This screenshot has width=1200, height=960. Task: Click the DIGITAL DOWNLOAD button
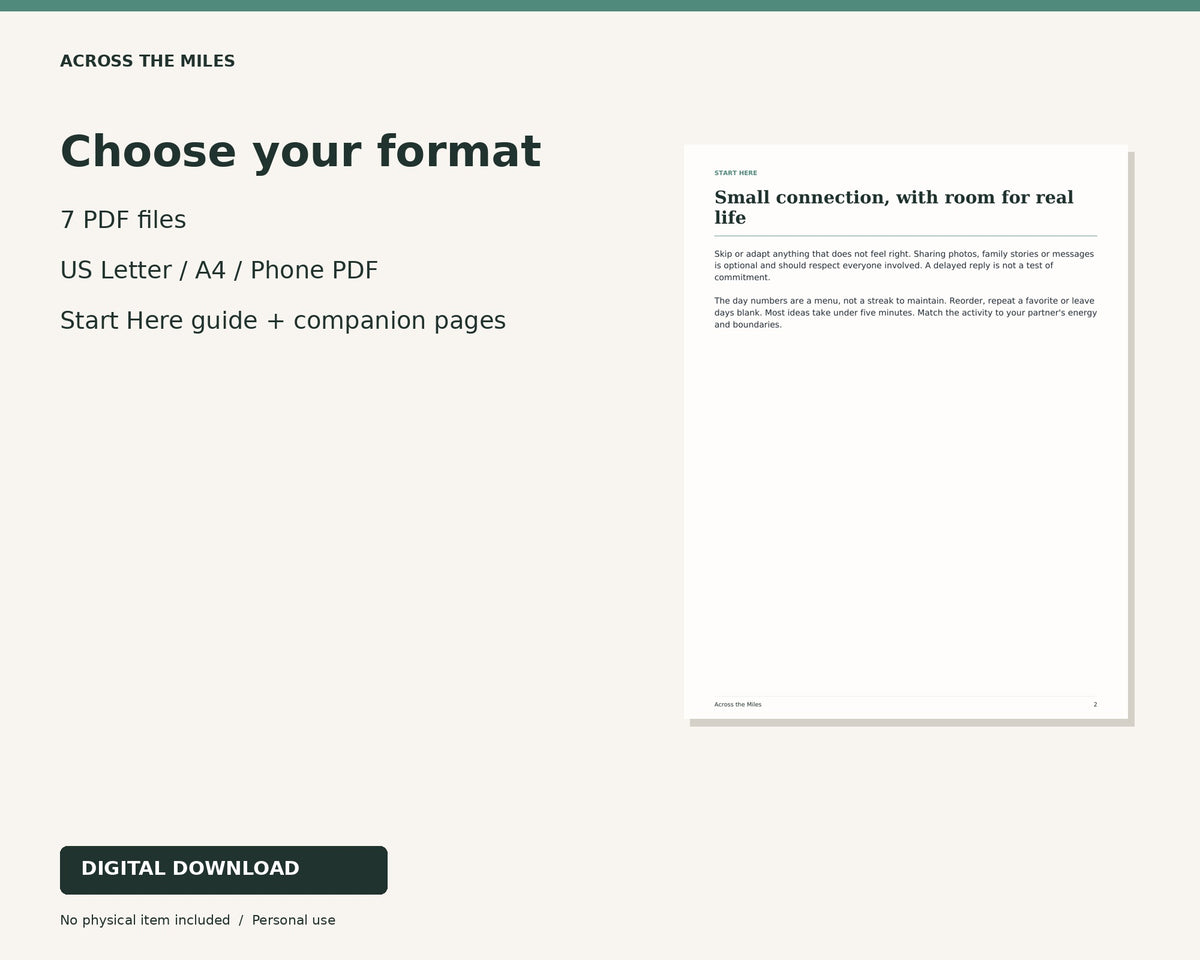pos(223,870)
